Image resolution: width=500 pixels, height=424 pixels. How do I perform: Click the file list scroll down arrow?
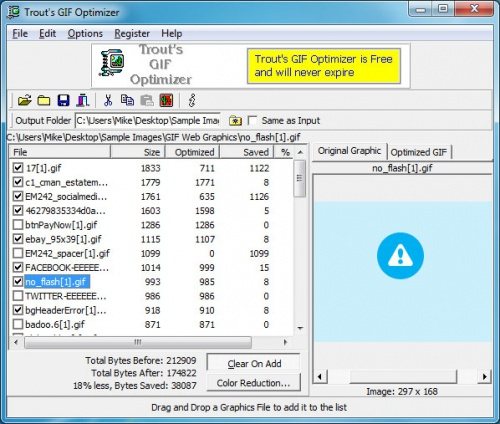point(300,328)
